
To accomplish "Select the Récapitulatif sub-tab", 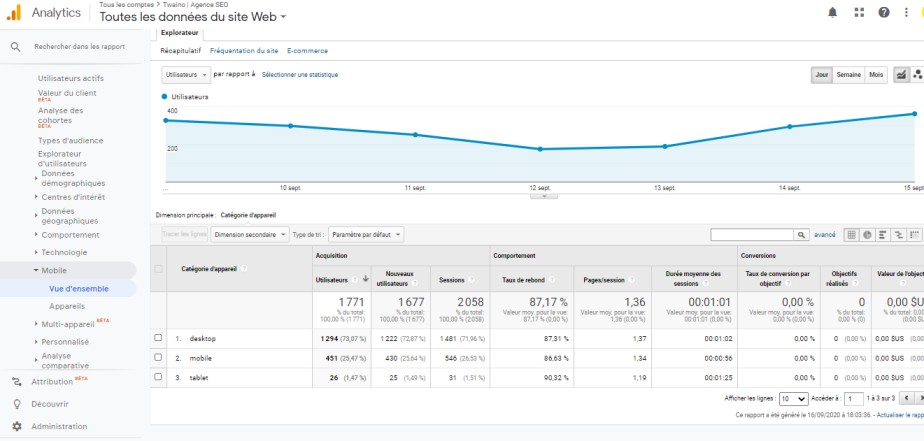I will pyautogui.click(x=181, y=51).
